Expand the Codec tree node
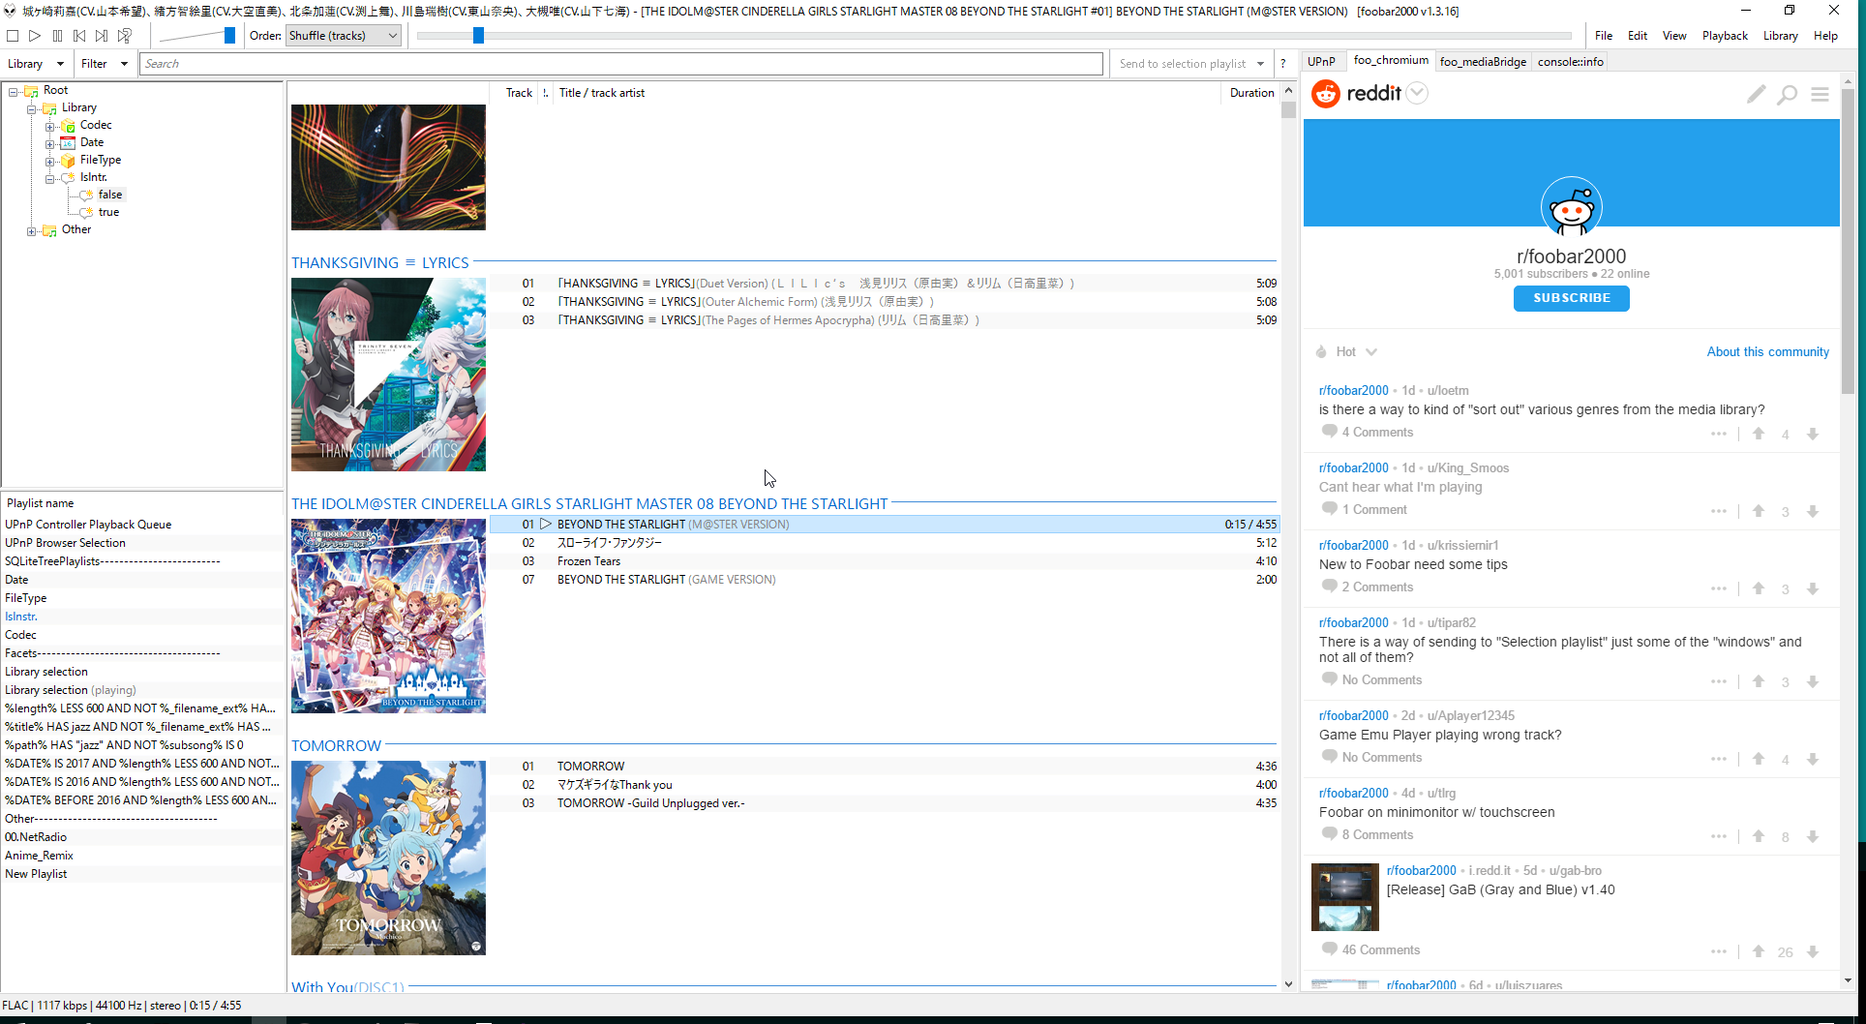This screenshot has height=1024, width=1866. click(x=50, y=126)
